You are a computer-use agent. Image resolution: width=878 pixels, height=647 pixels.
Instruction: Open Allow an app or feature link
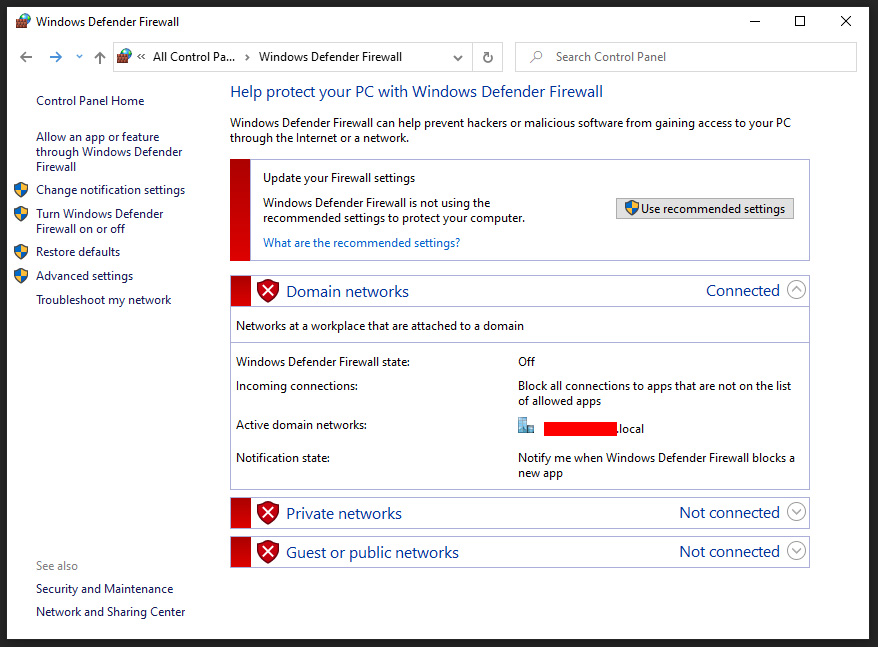click(109, 152)
